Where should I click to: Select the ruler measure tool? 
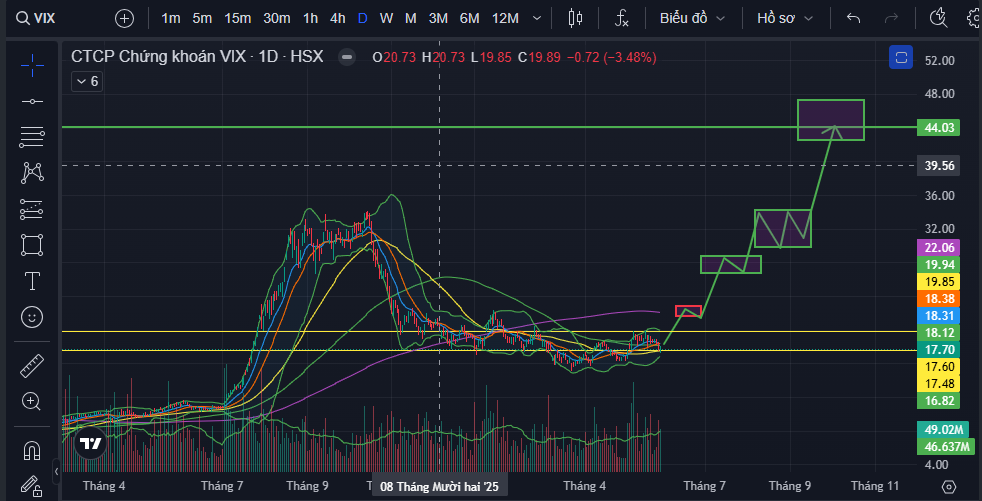coord(32,366)
